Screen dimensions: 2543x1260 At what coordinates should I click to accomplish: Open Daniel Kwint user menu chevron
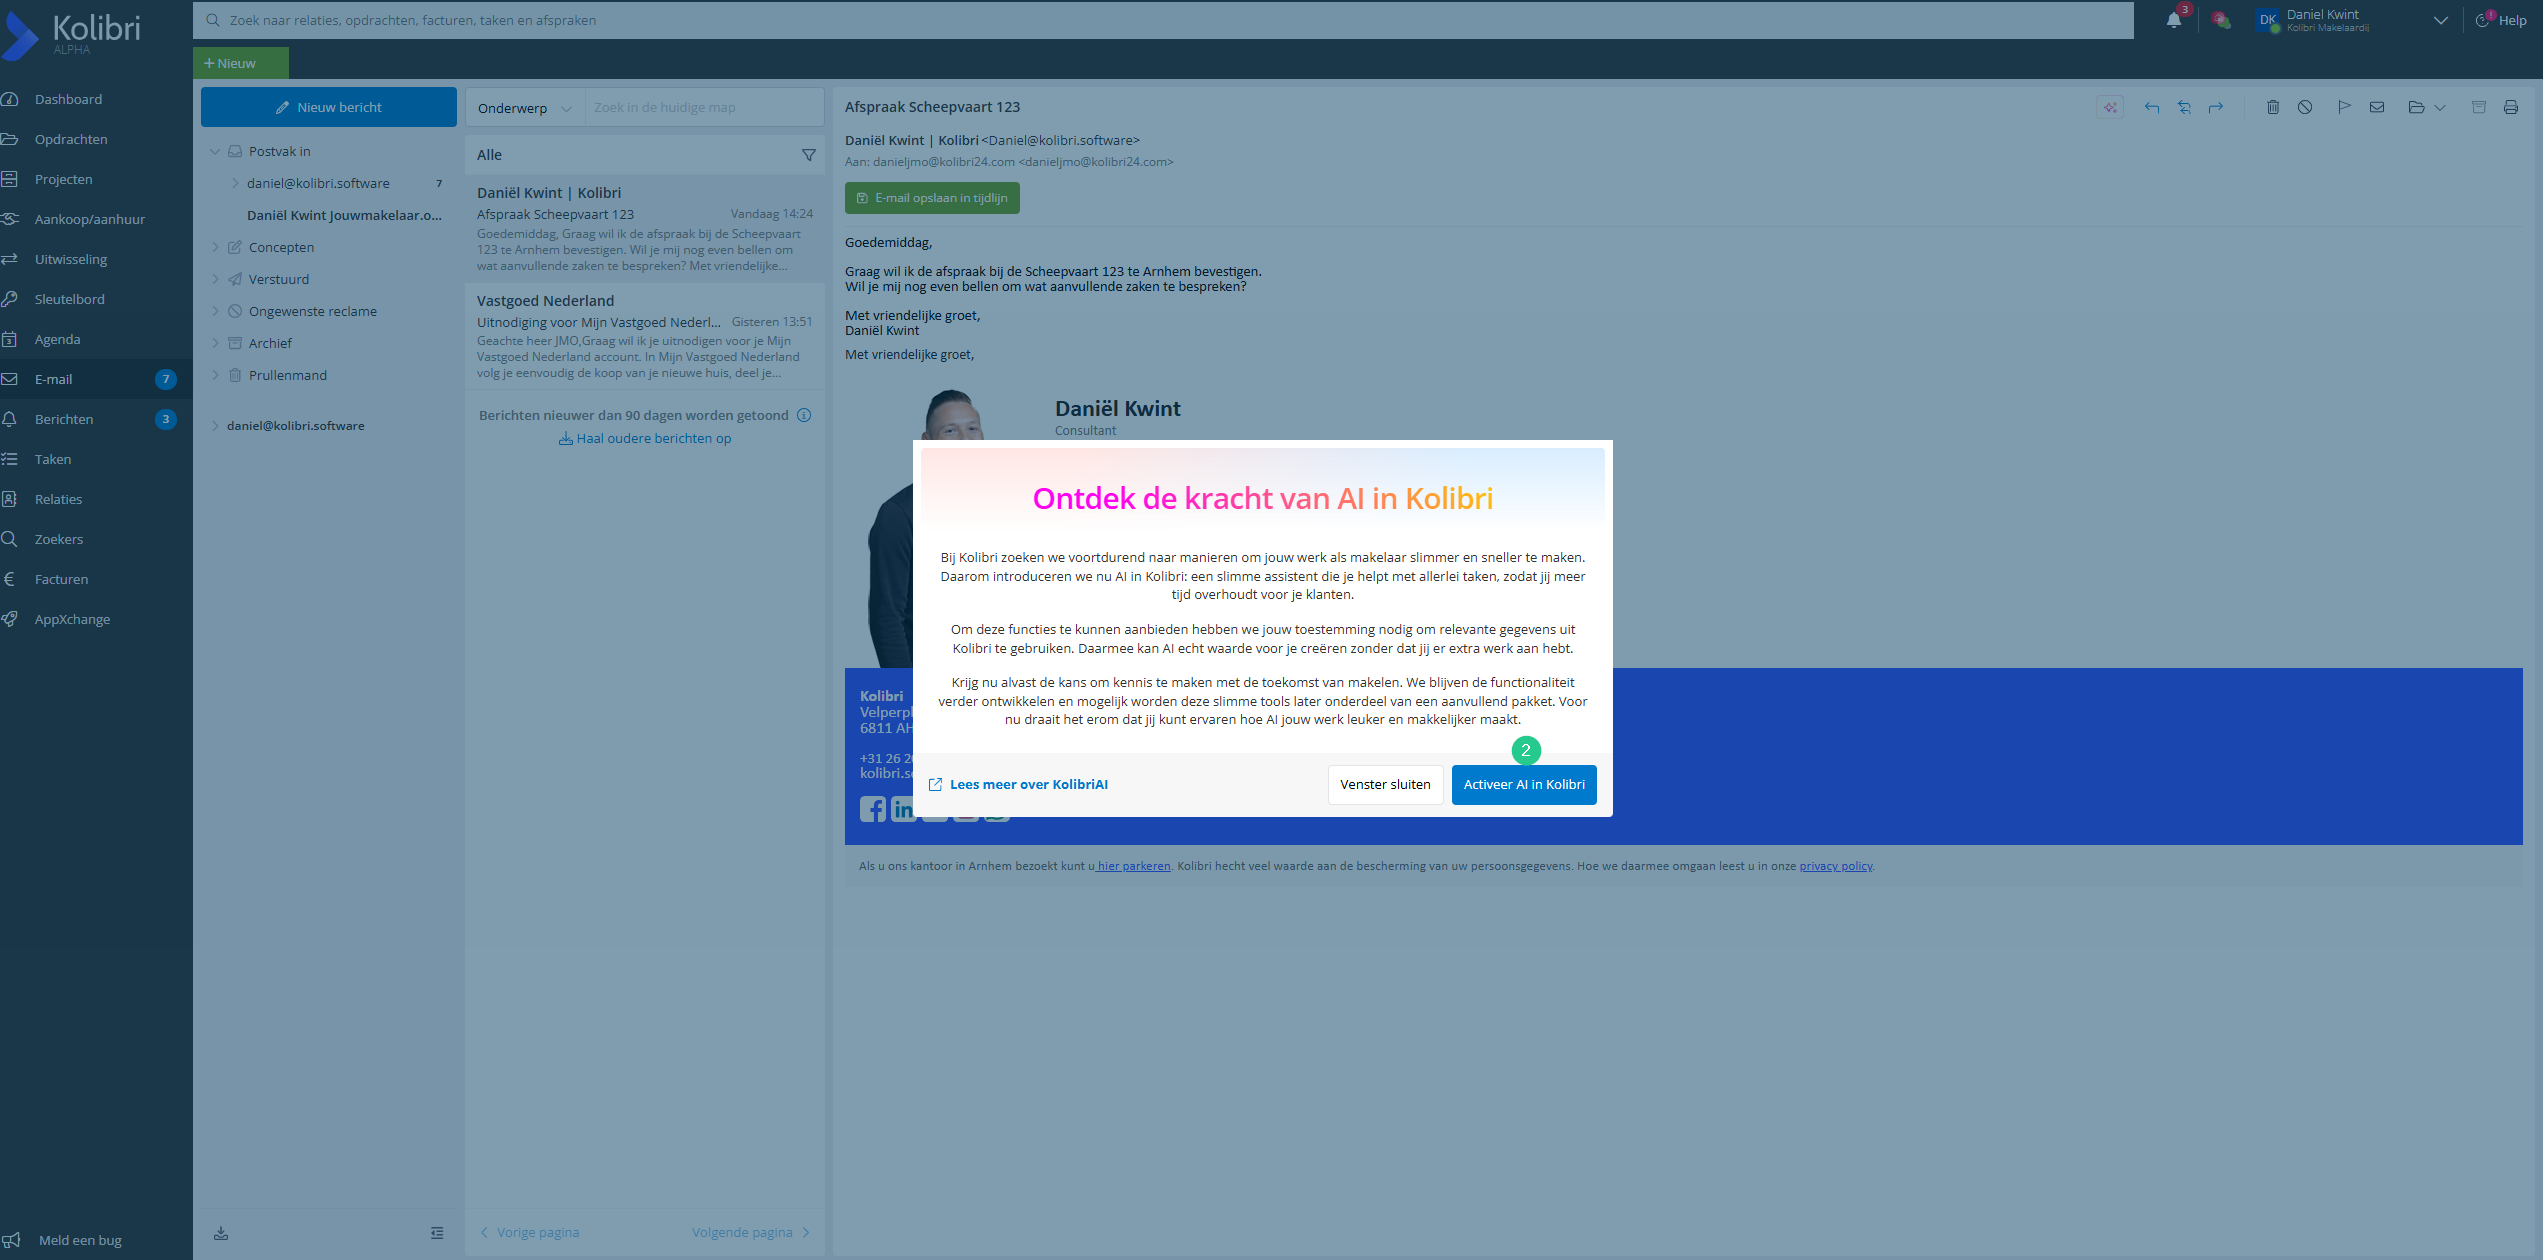coord(2441,20)
